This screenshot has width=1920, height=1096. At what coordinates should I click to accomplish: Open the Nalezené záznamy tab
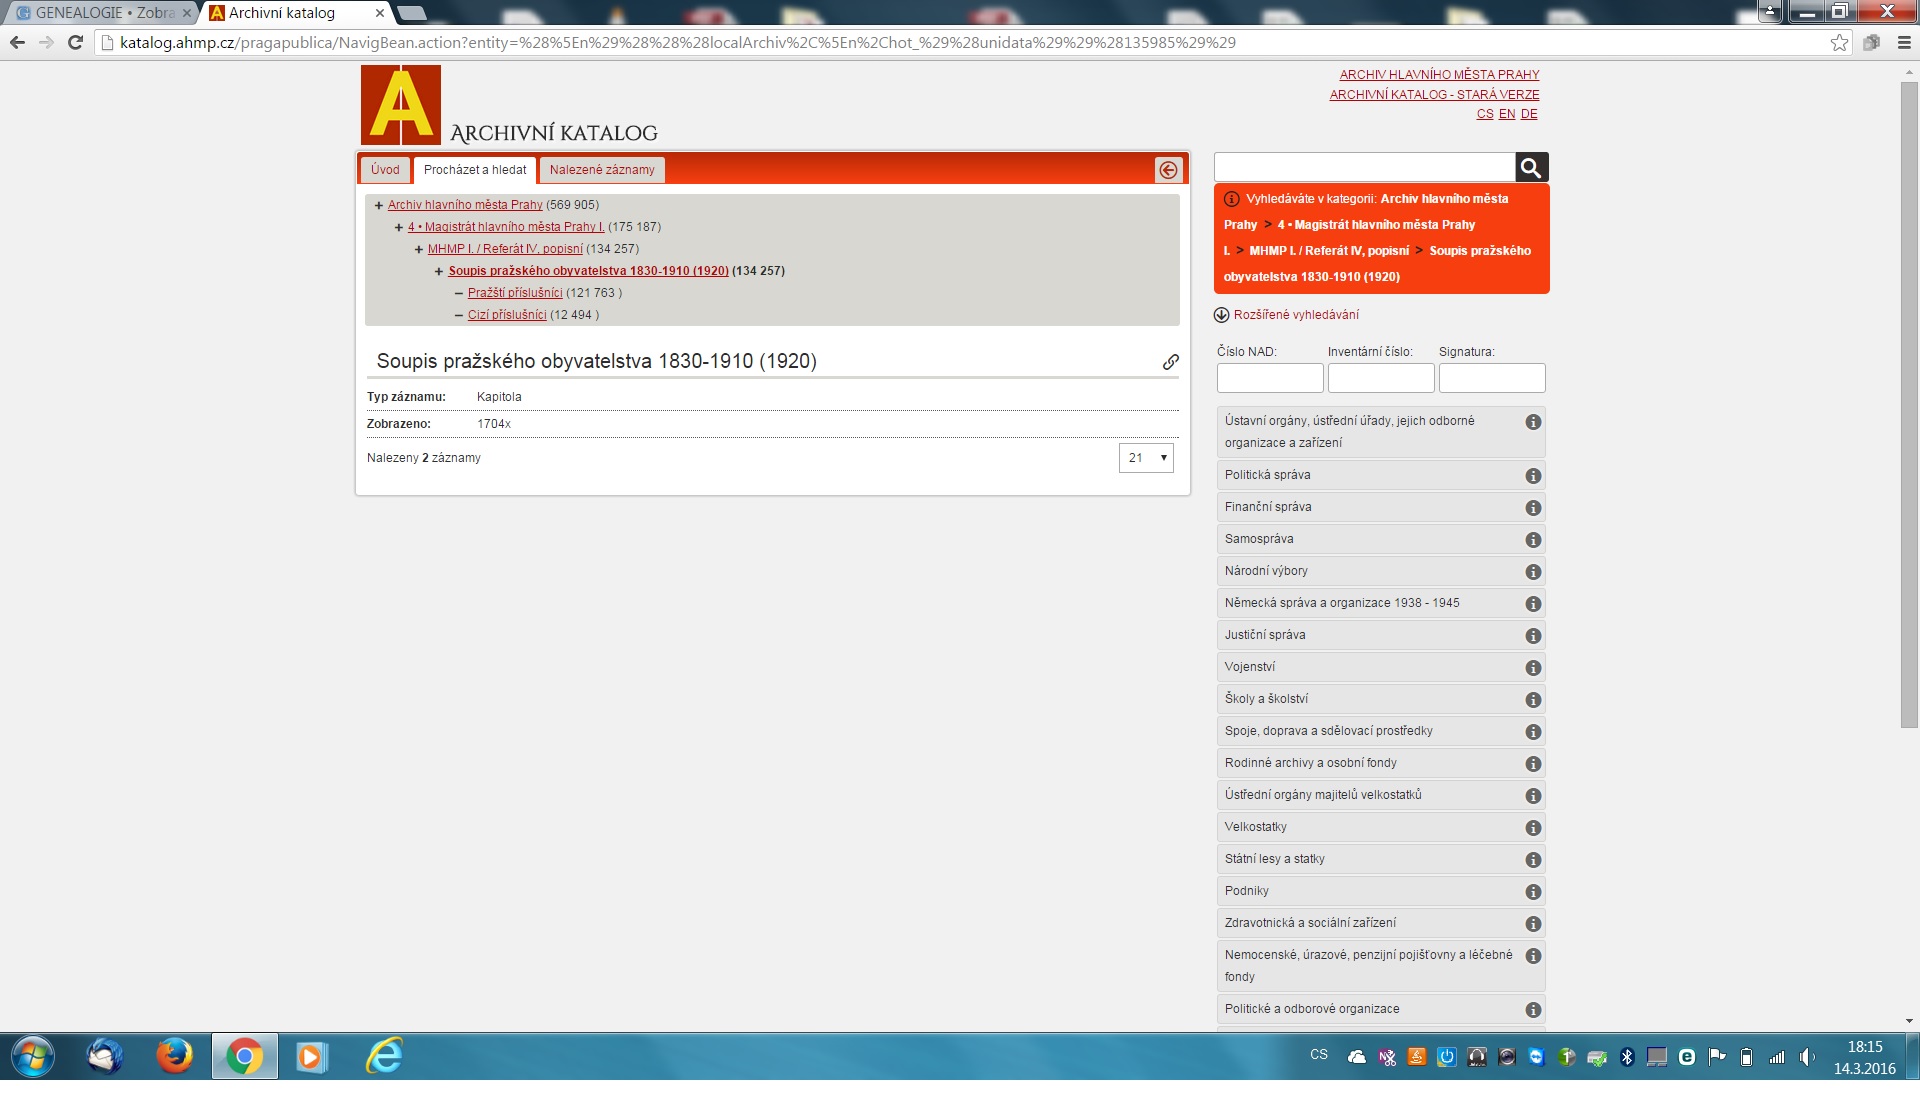(x=602, y=170)
